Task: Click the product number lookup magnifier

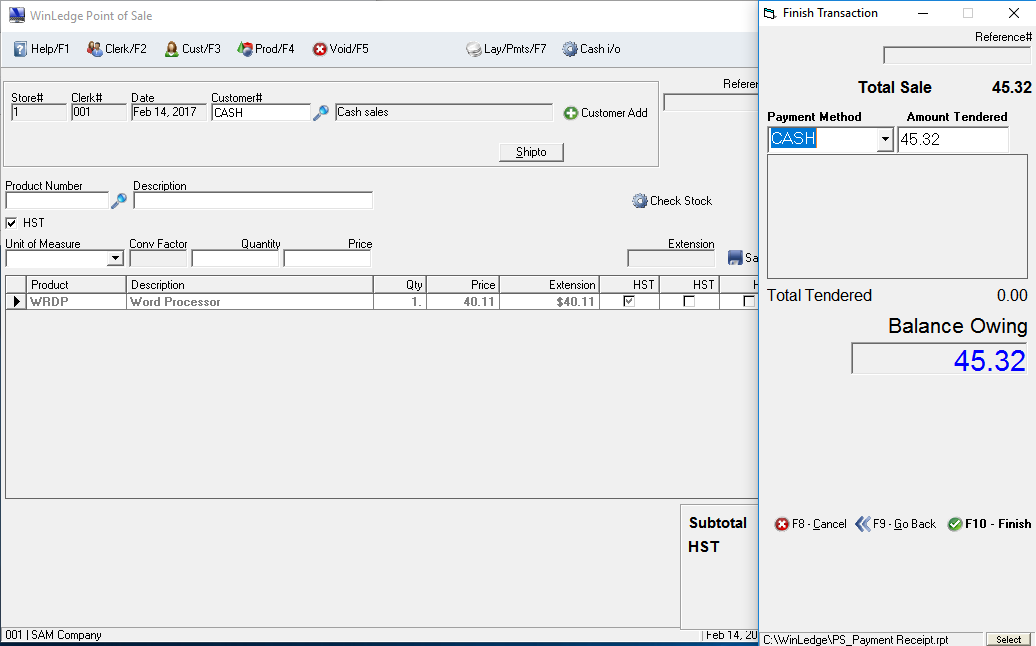Action: (119, 201)
